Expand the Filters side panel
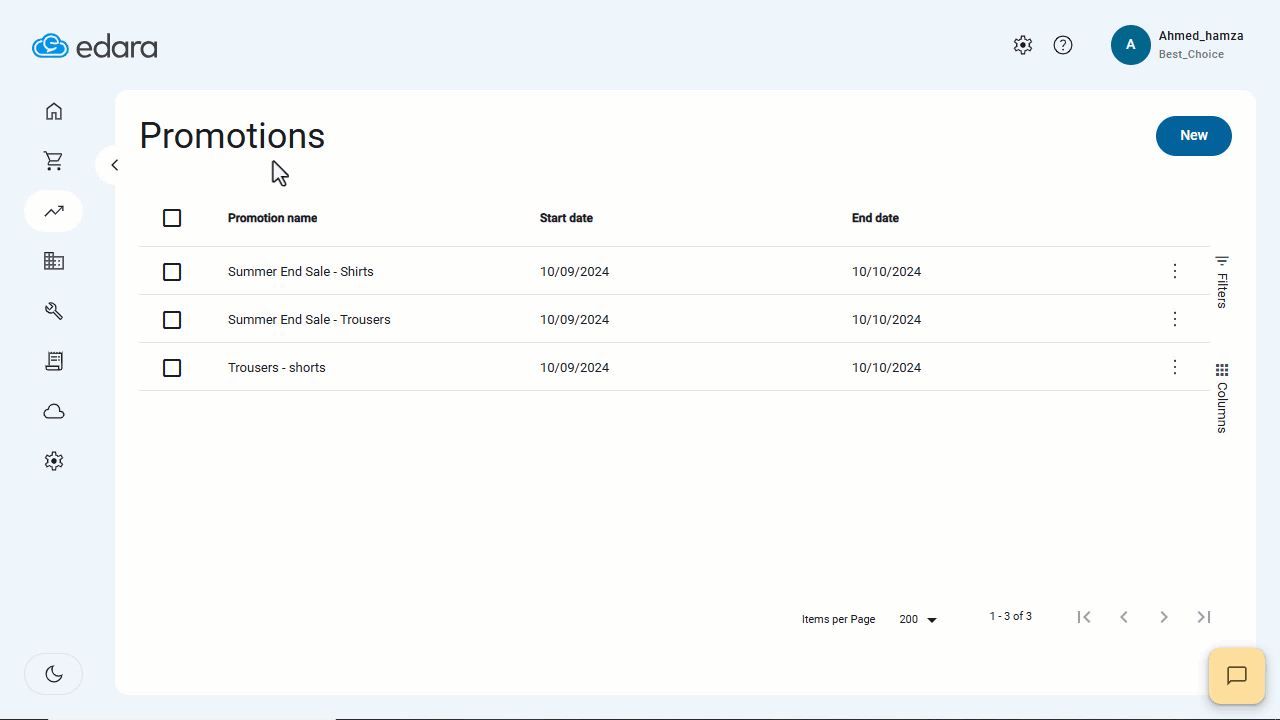Screen dimensions: 1280x720 1222,281
